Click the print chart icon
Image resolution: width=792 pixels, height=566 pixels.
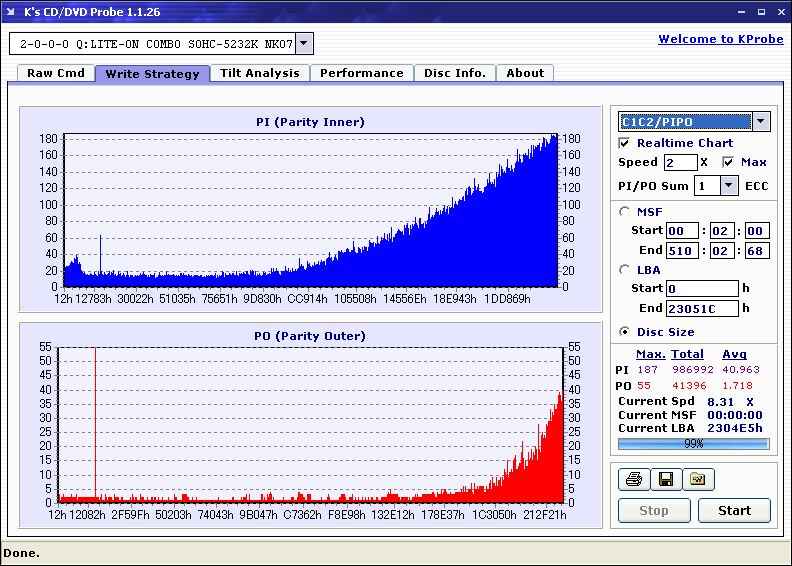click(633, 479)
